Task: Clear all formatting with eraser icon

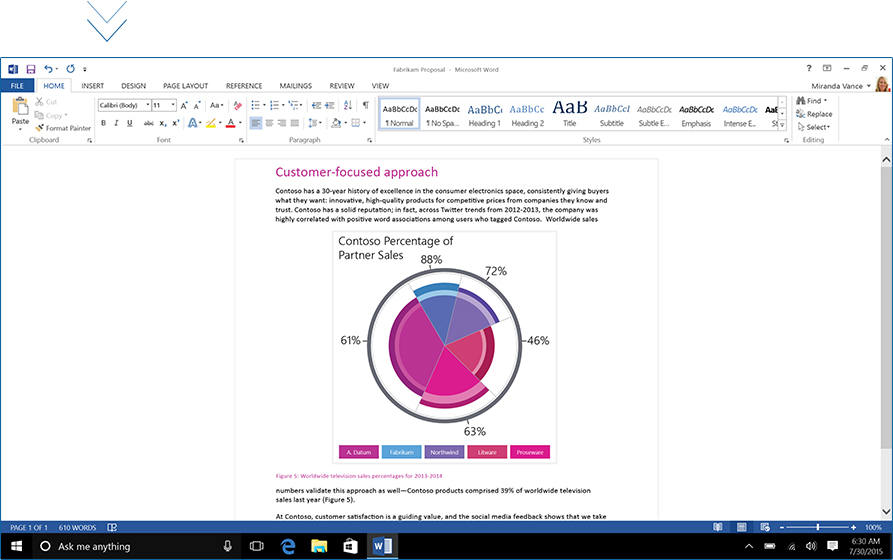Action: click(238, 105)
